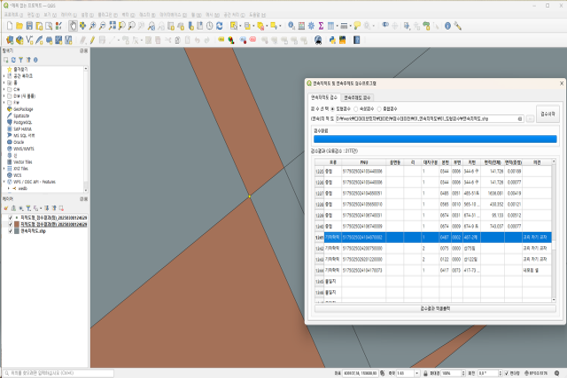Uncheck the gray .shp layer checkbox
This screenshot has width=567, height=378.
click(10, 231)
